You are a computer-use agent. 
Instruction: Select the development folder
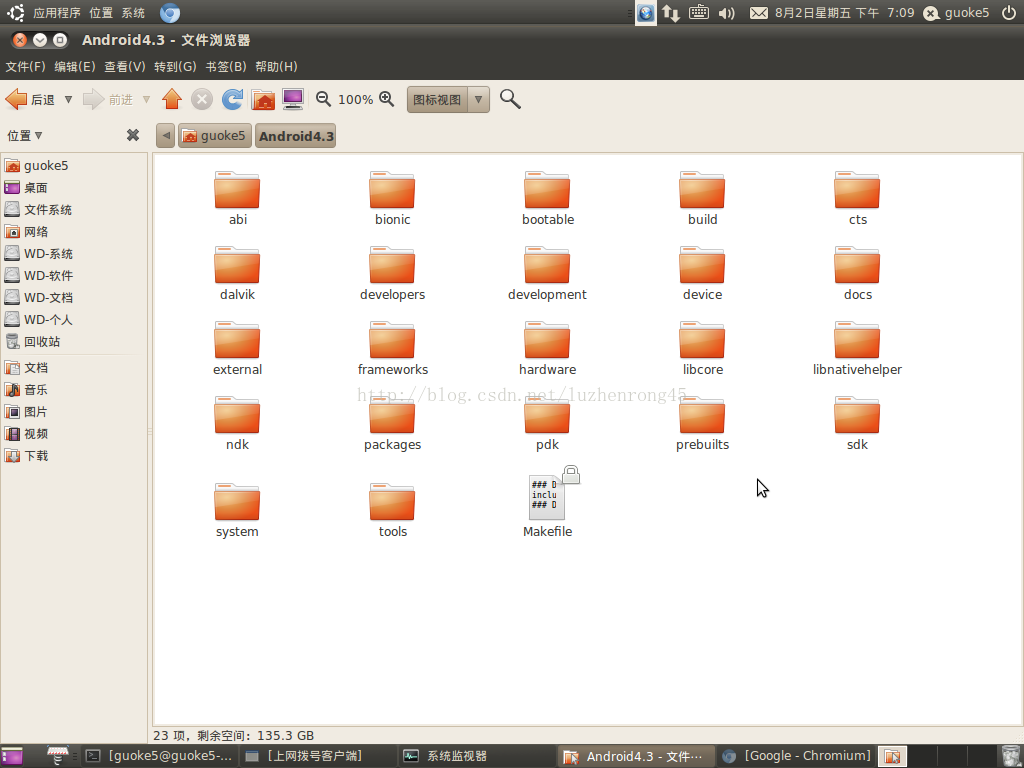547,274
